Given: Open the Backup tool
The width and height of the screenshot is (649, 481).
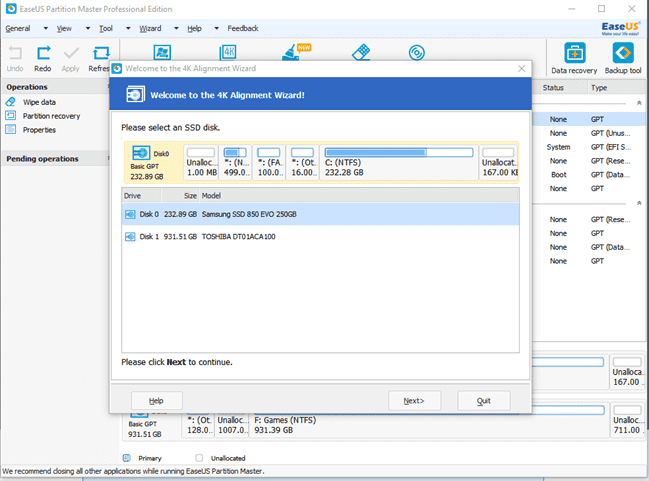Looking at the screenshot, I should click(623, 58).
